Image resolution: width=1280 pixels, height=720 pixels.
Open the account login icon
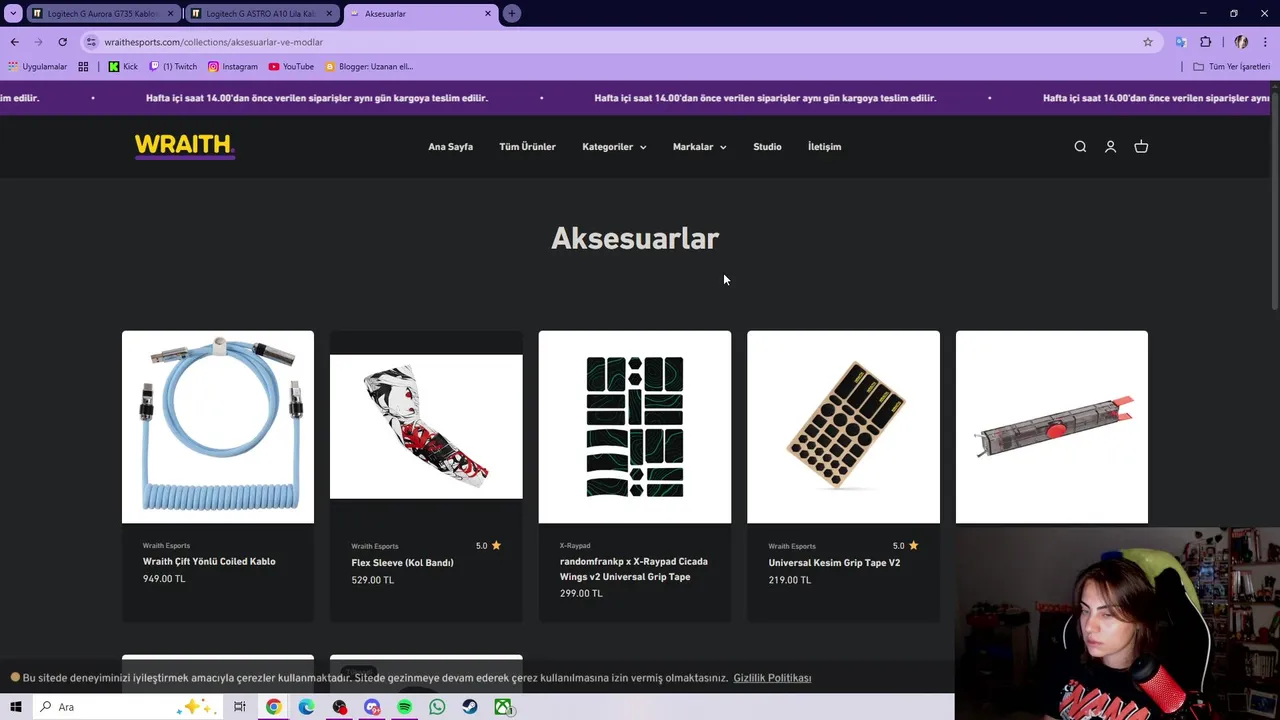coord(1110,147)
